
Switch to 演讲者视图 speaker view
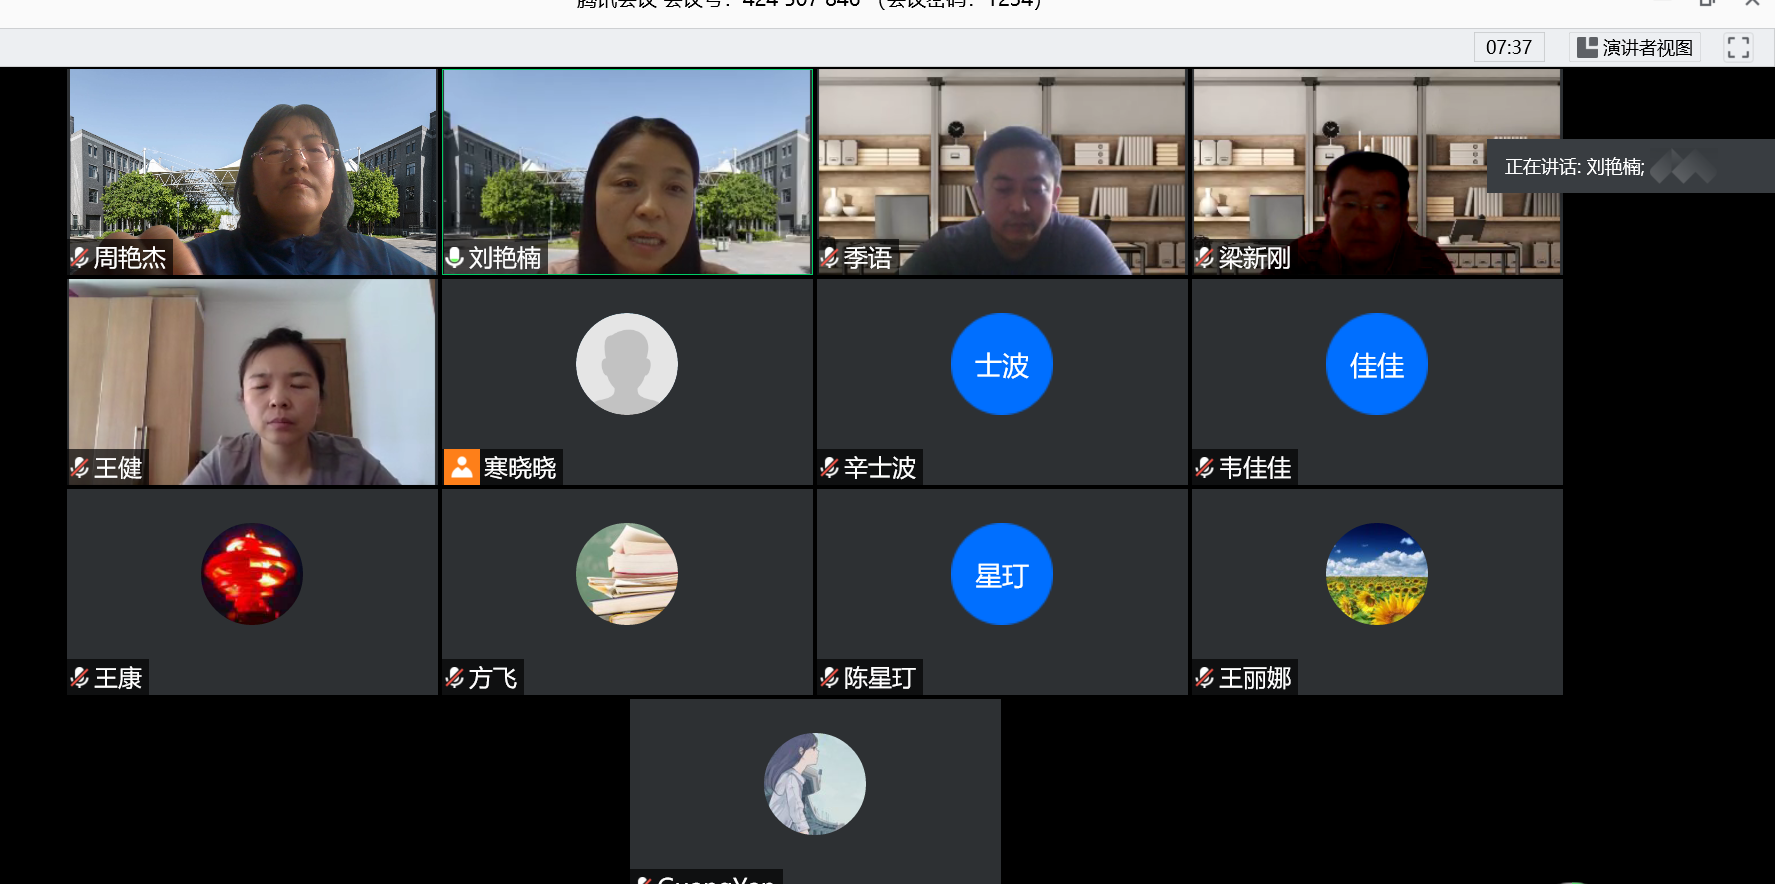tap(1635, 47)
